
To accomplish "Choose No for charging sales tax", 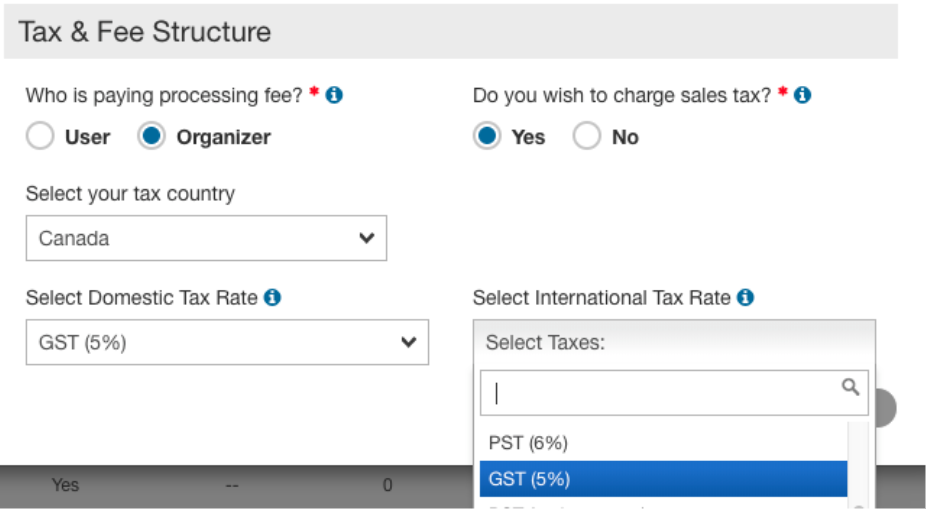I will (x=587, y=137).
